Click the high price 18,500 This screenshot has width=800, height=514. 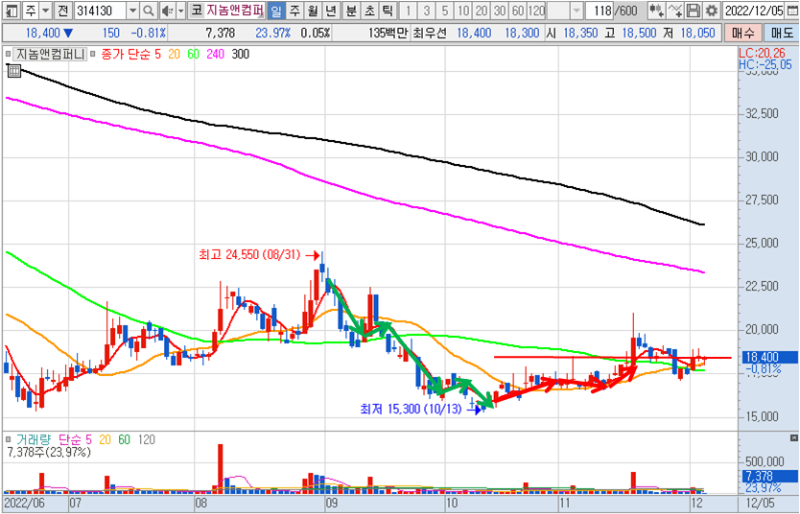639,33
